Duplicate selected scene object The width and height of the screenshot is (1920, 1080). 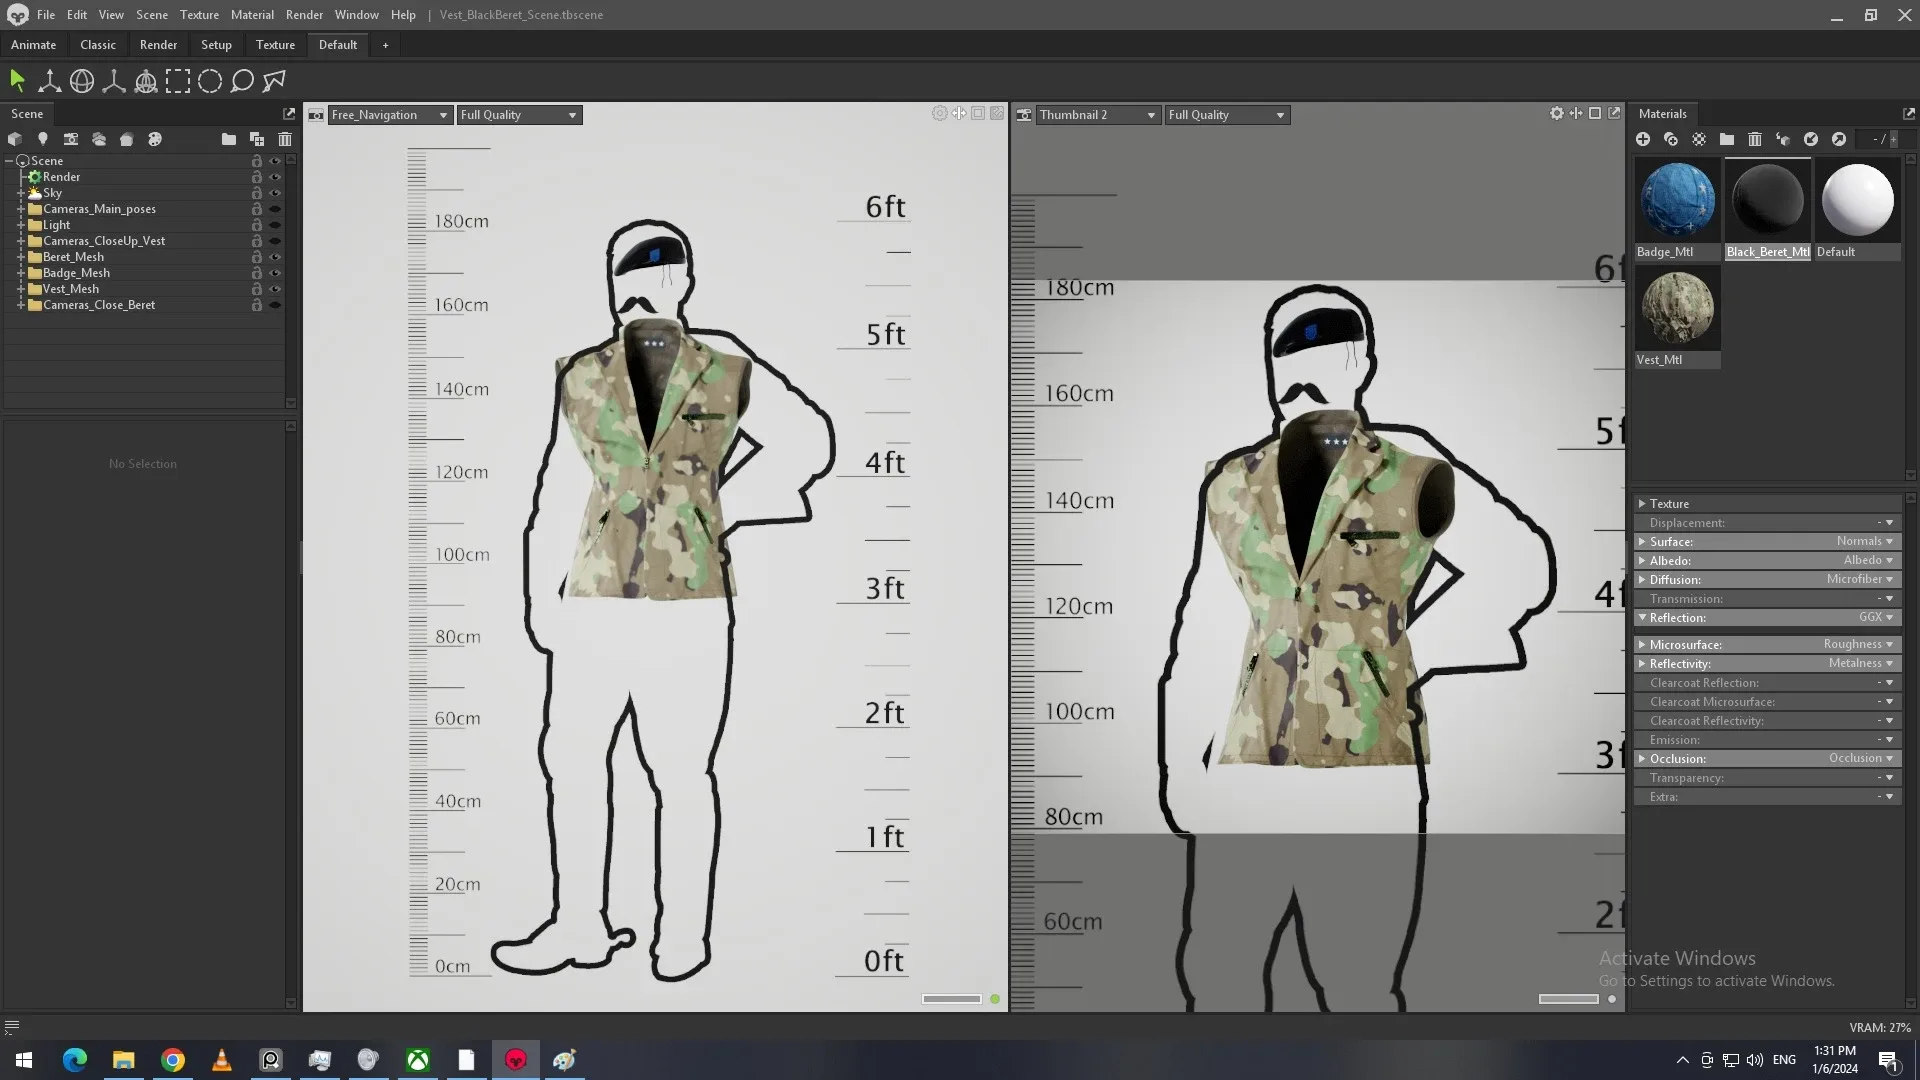pyautogui.click(x=257, y=139)
